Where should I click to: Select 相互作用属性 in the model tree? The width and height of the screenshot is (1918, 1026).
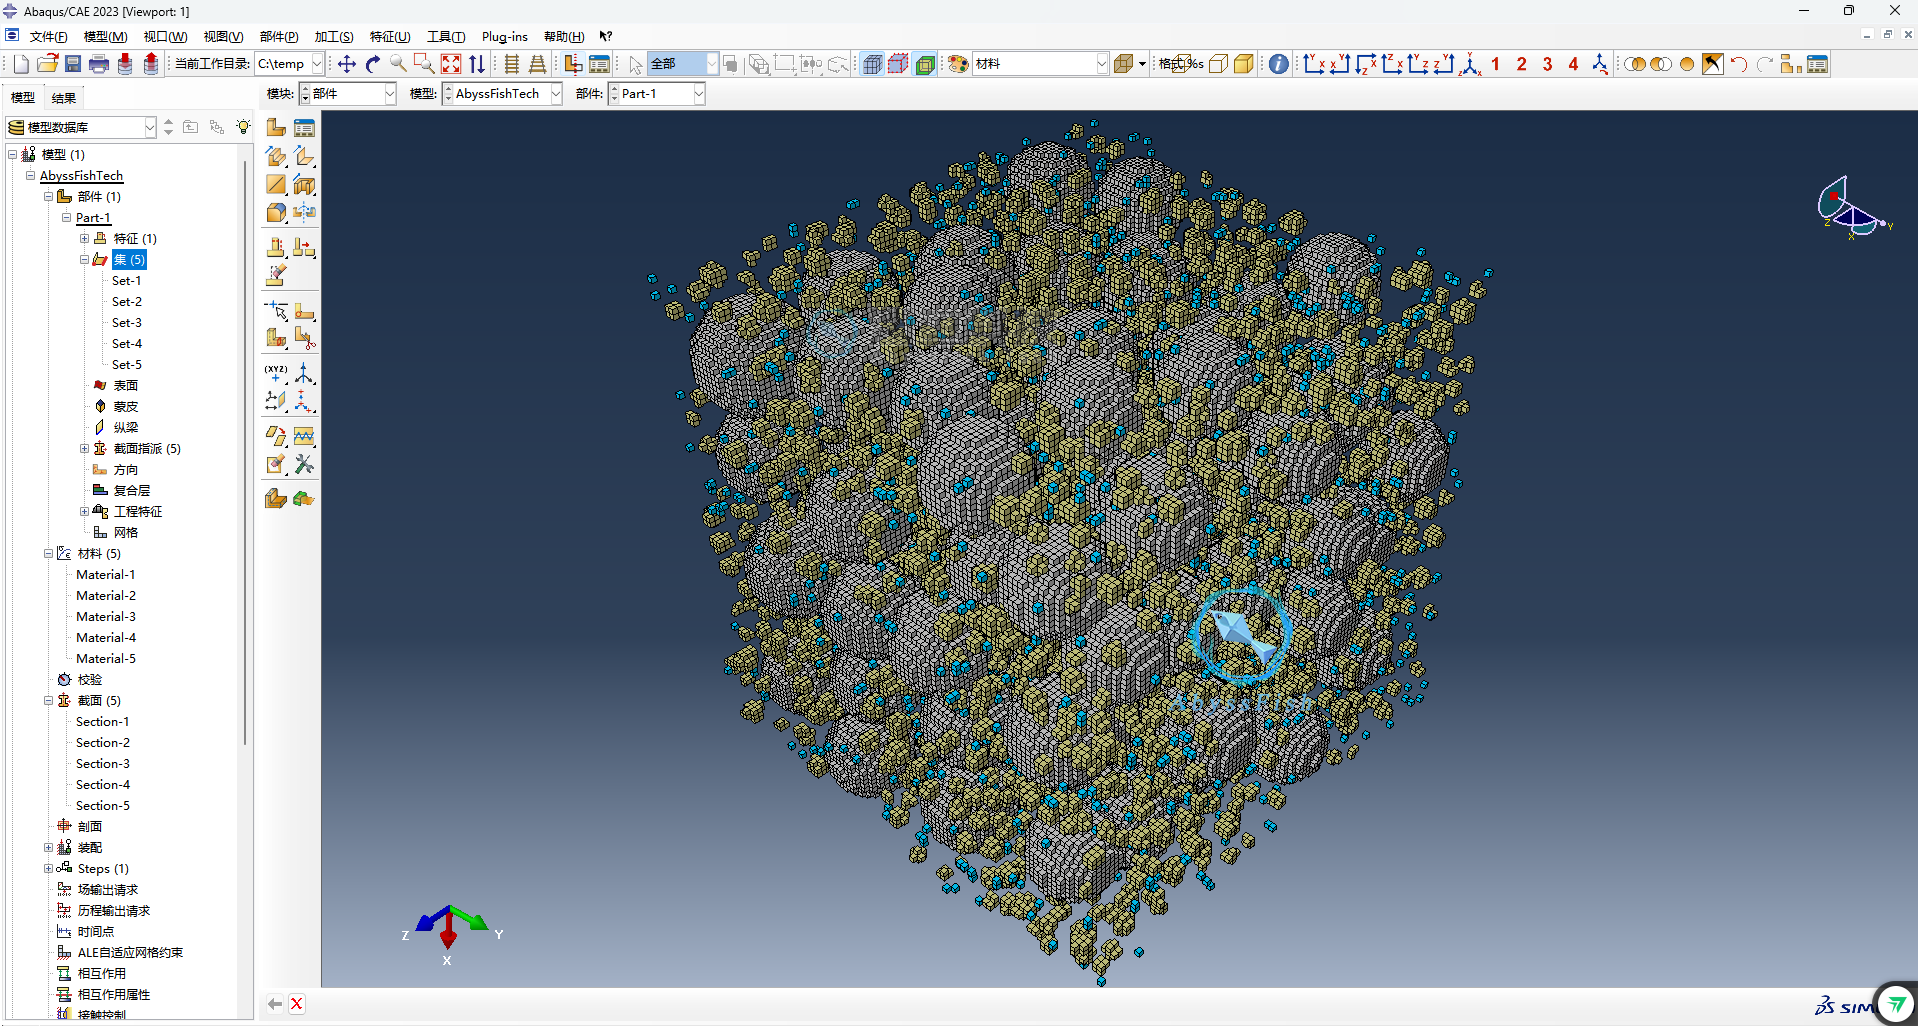coord(114,995)
